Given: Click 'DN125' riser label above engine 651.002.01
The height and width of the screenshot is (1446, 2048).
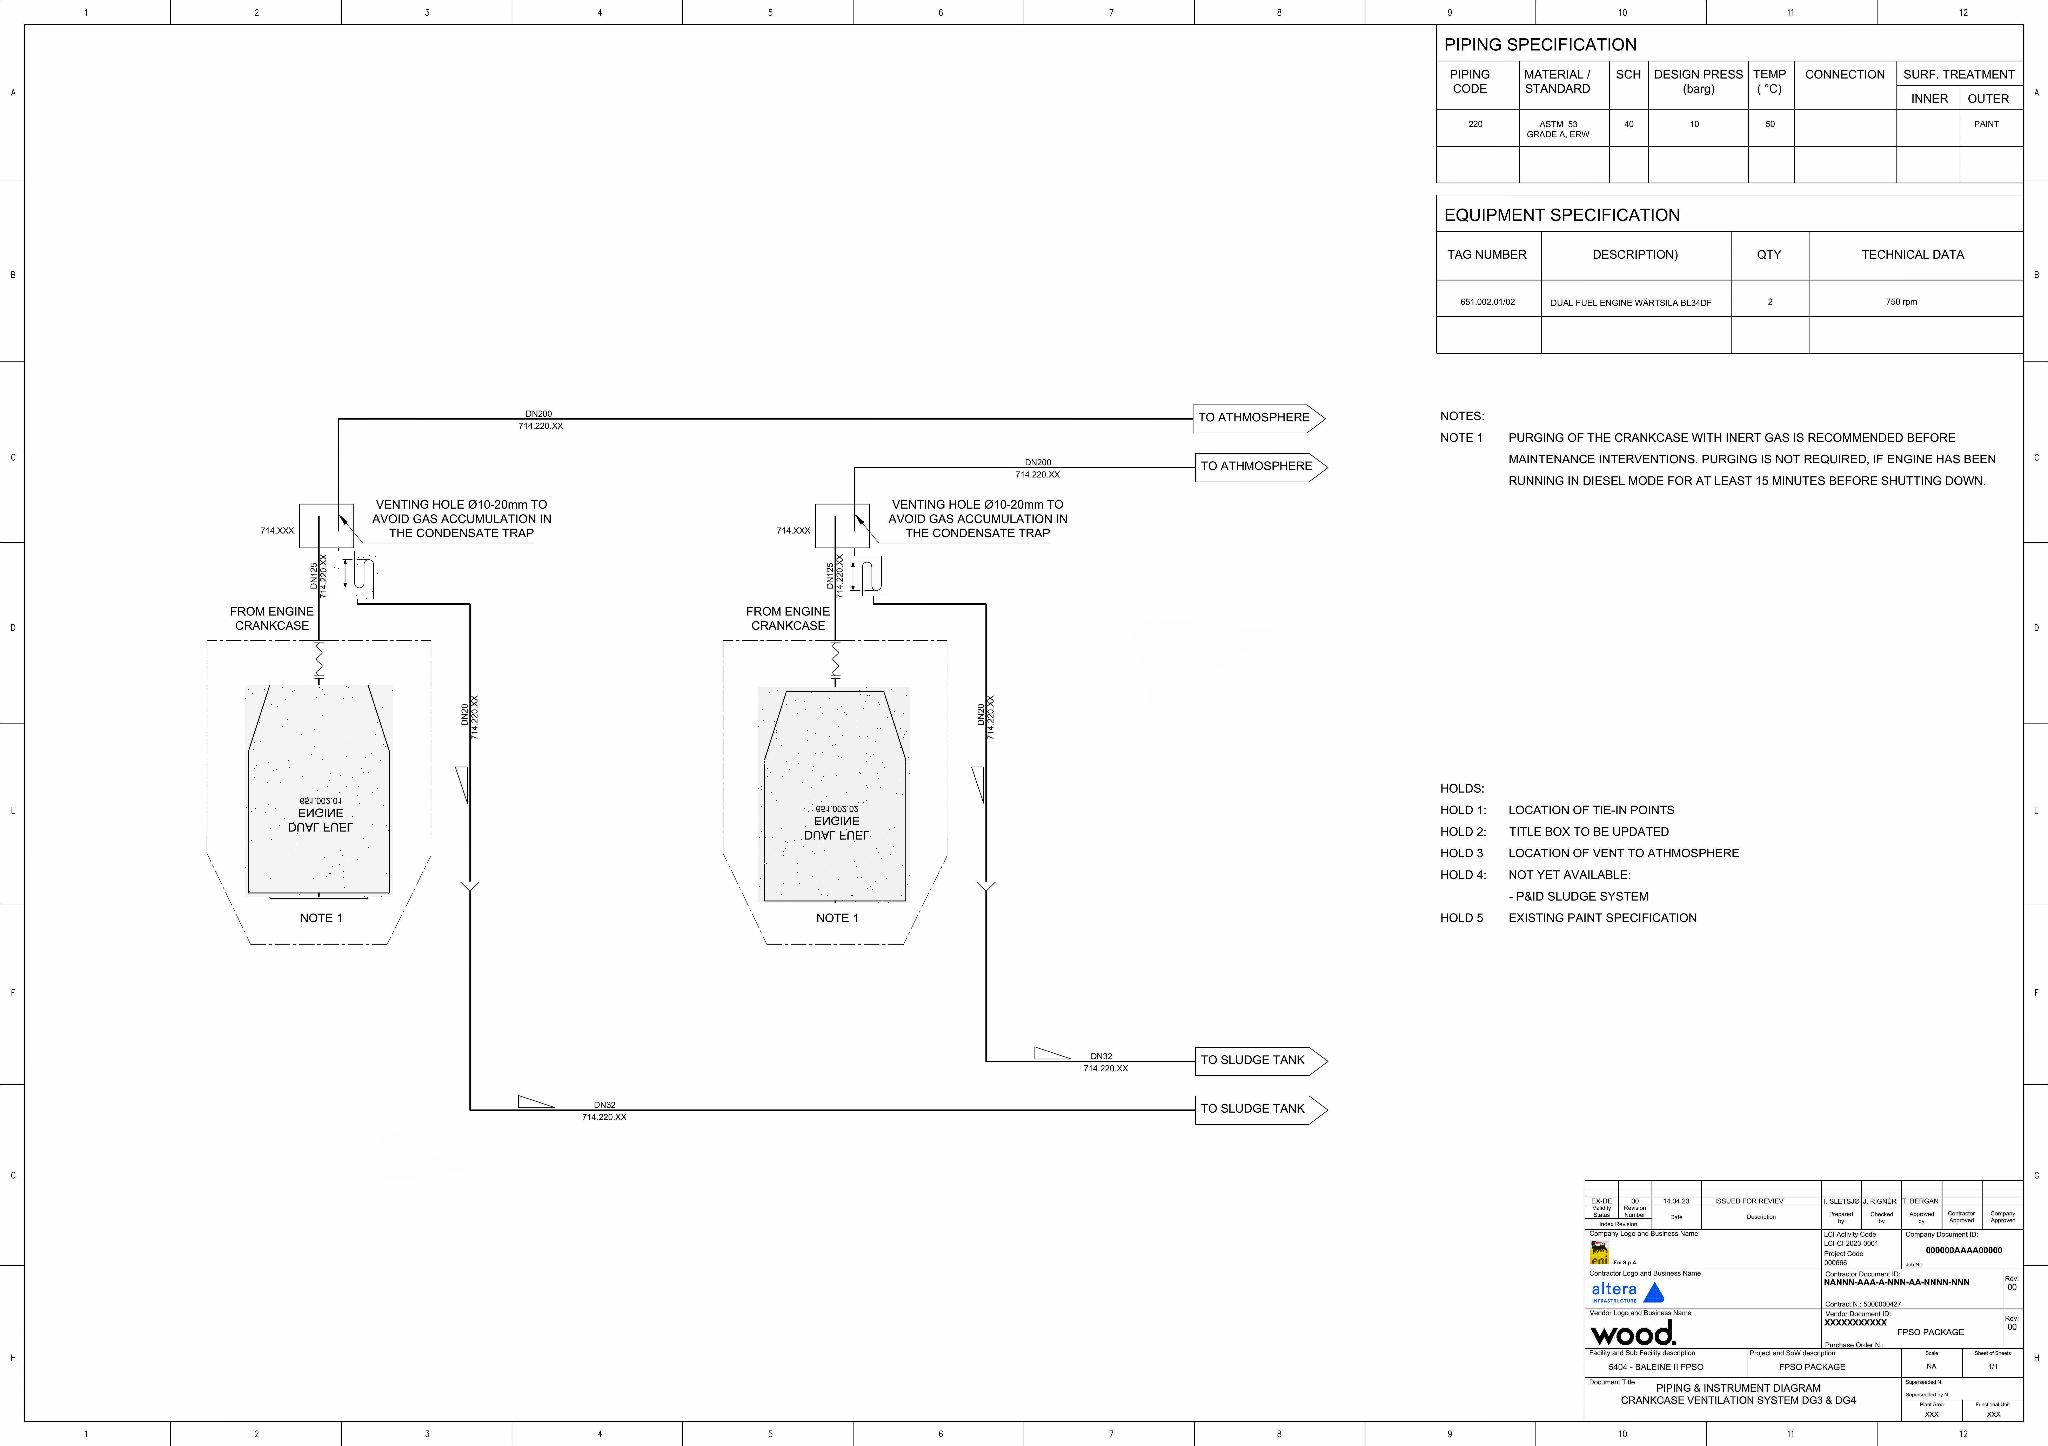Looking at the screenshot, I should (313, 575).
